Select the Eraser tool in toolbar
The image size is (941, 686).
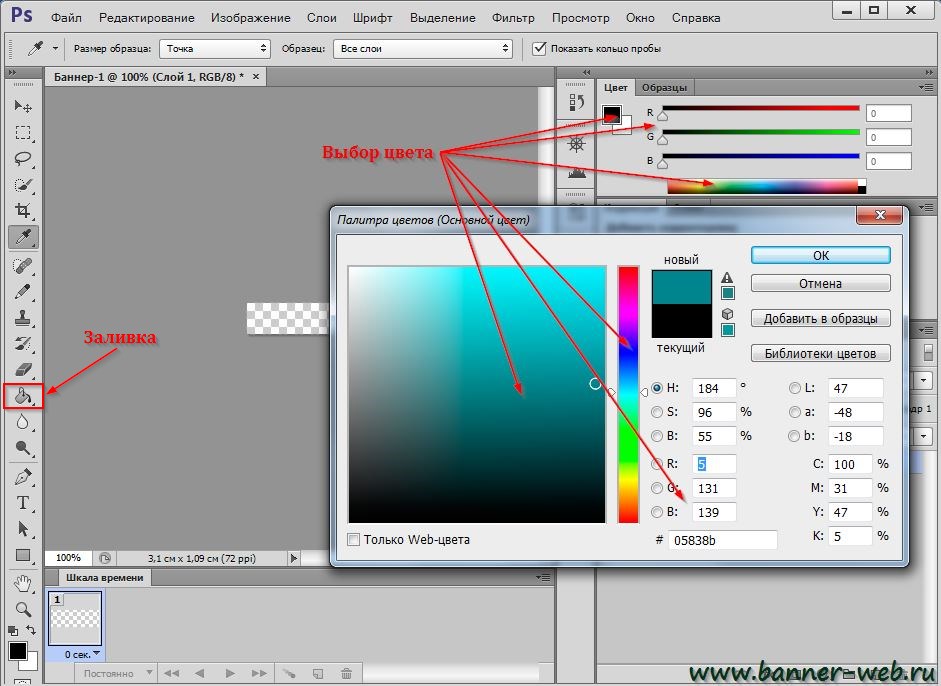pos(23,369)
